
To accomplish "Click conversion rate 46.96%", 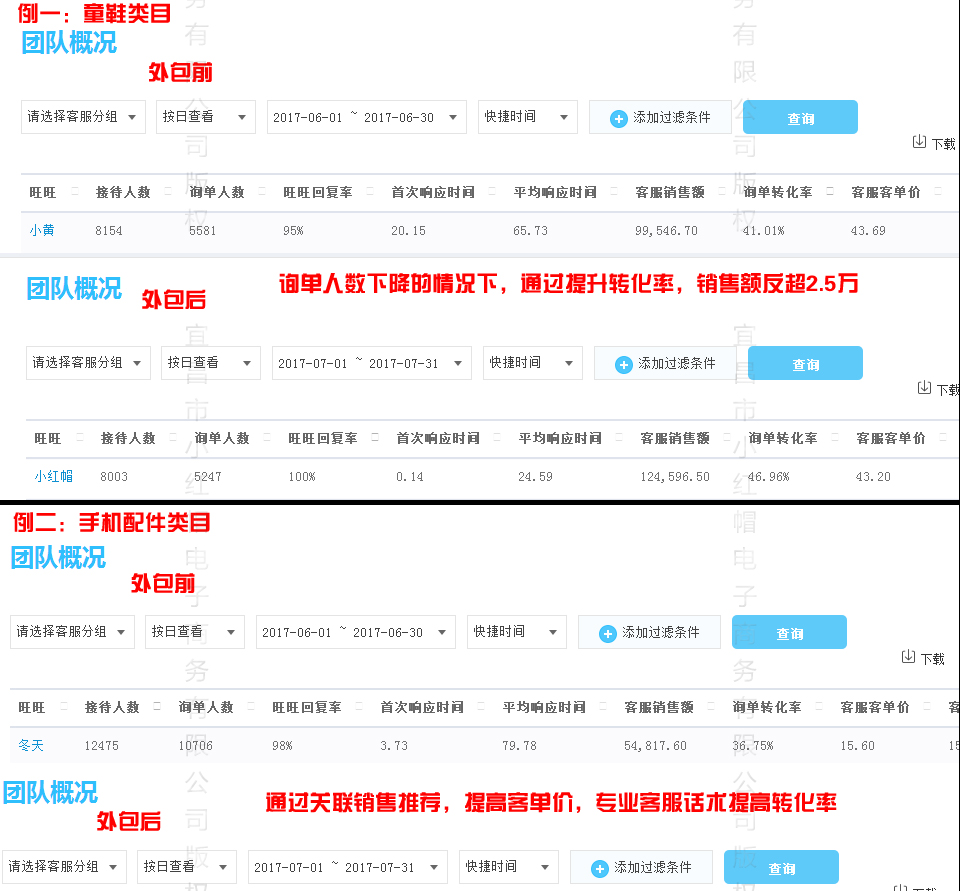I will click(768, 477).
